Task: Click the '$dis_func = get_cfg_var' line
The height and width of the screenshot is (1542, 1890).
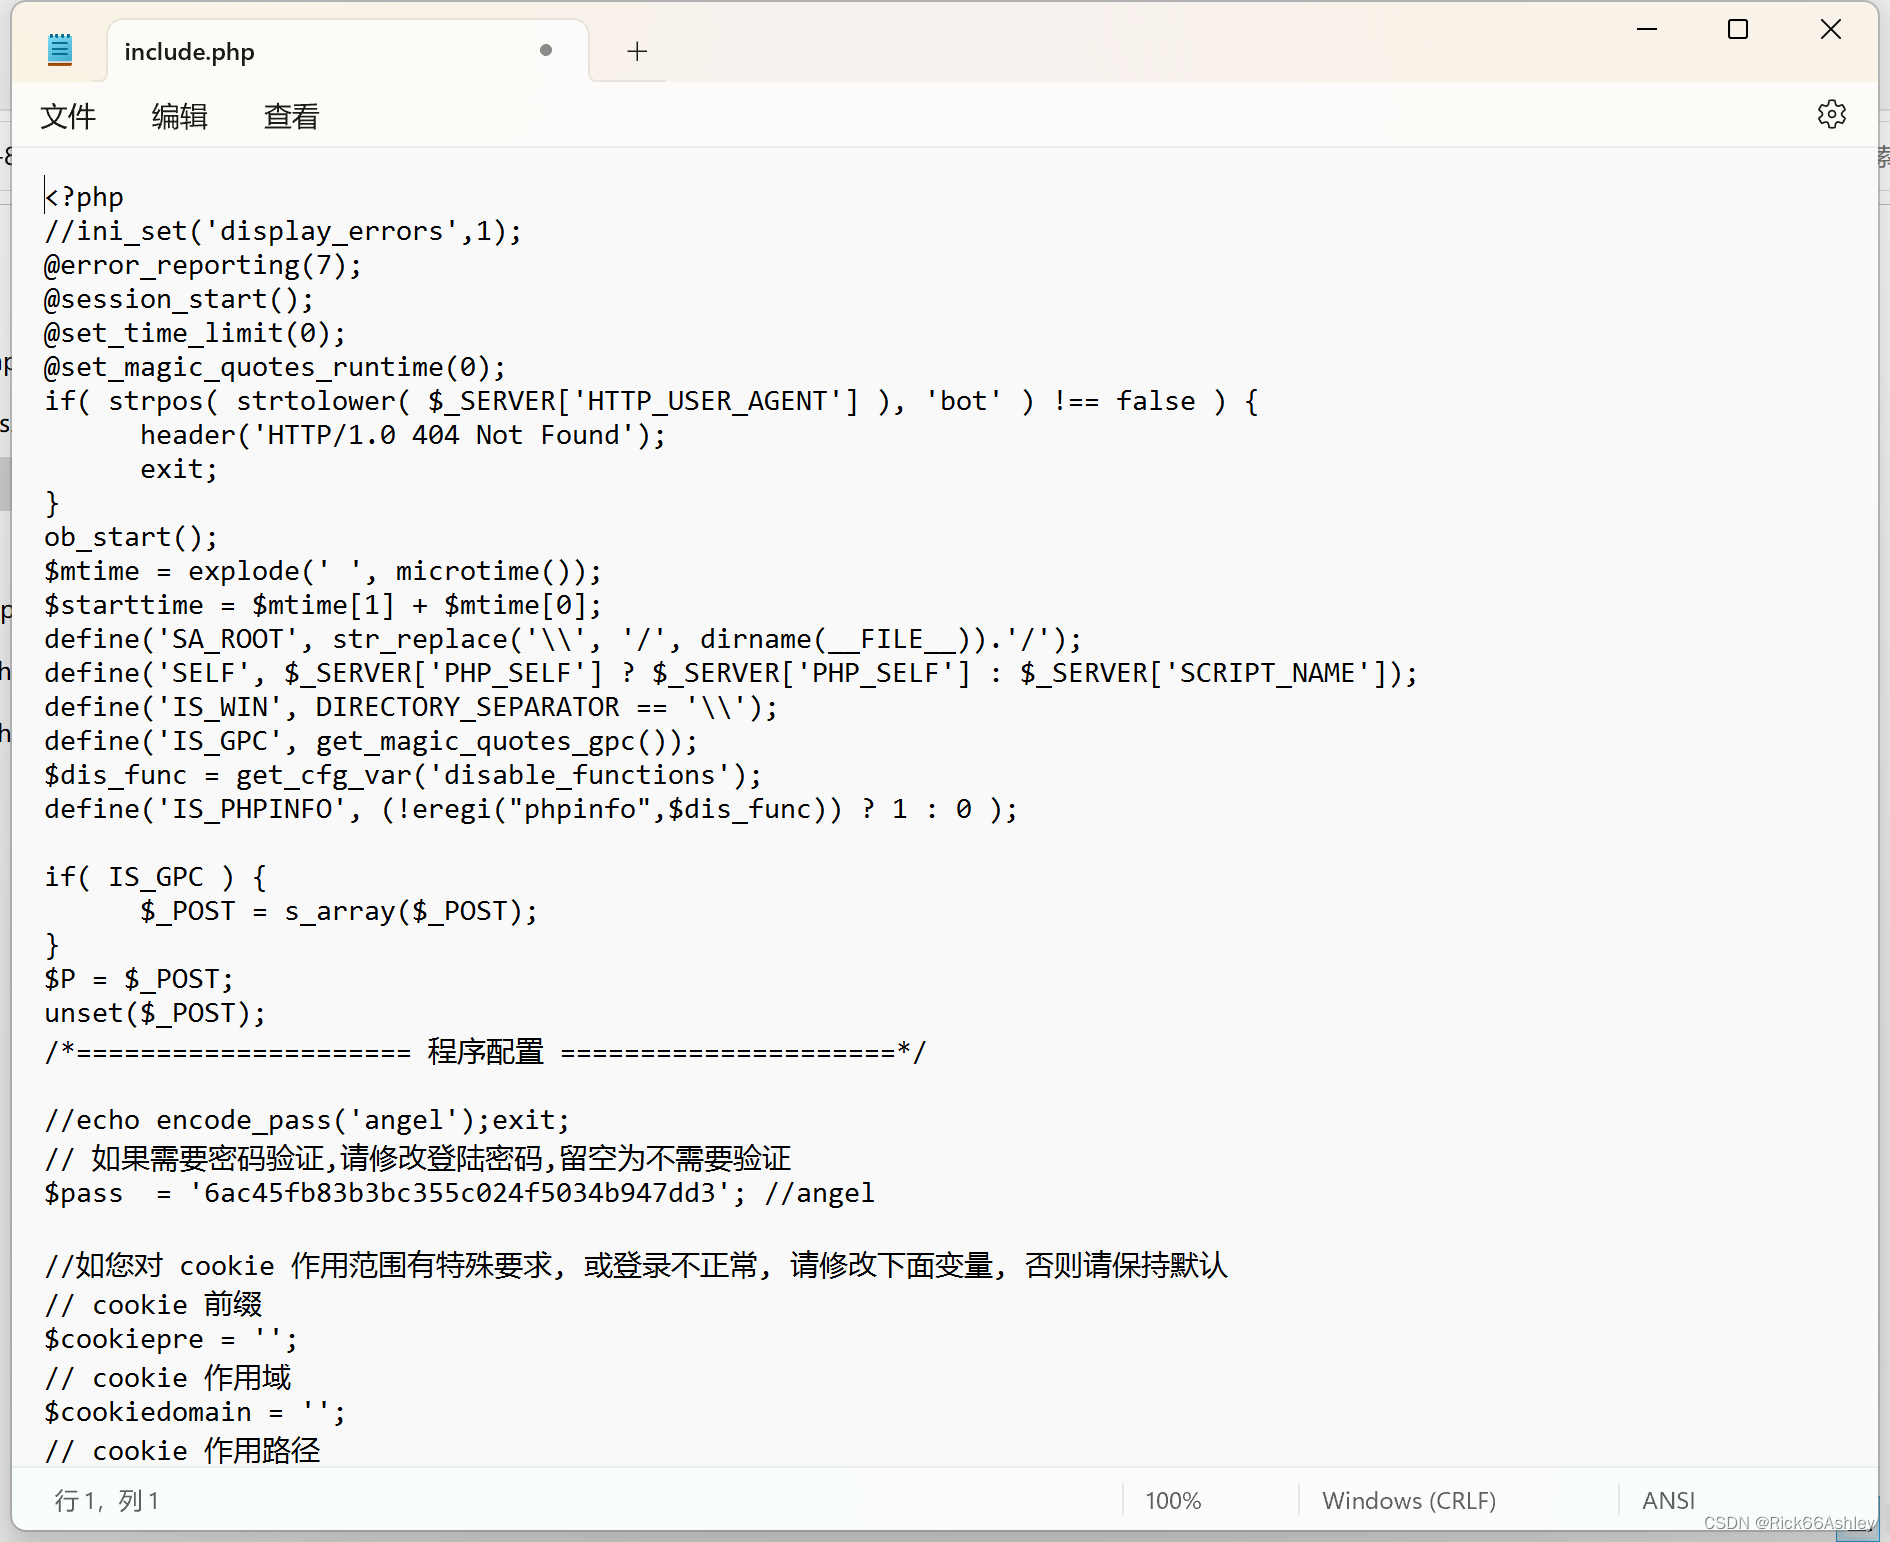Action: (x=403, y=775)
